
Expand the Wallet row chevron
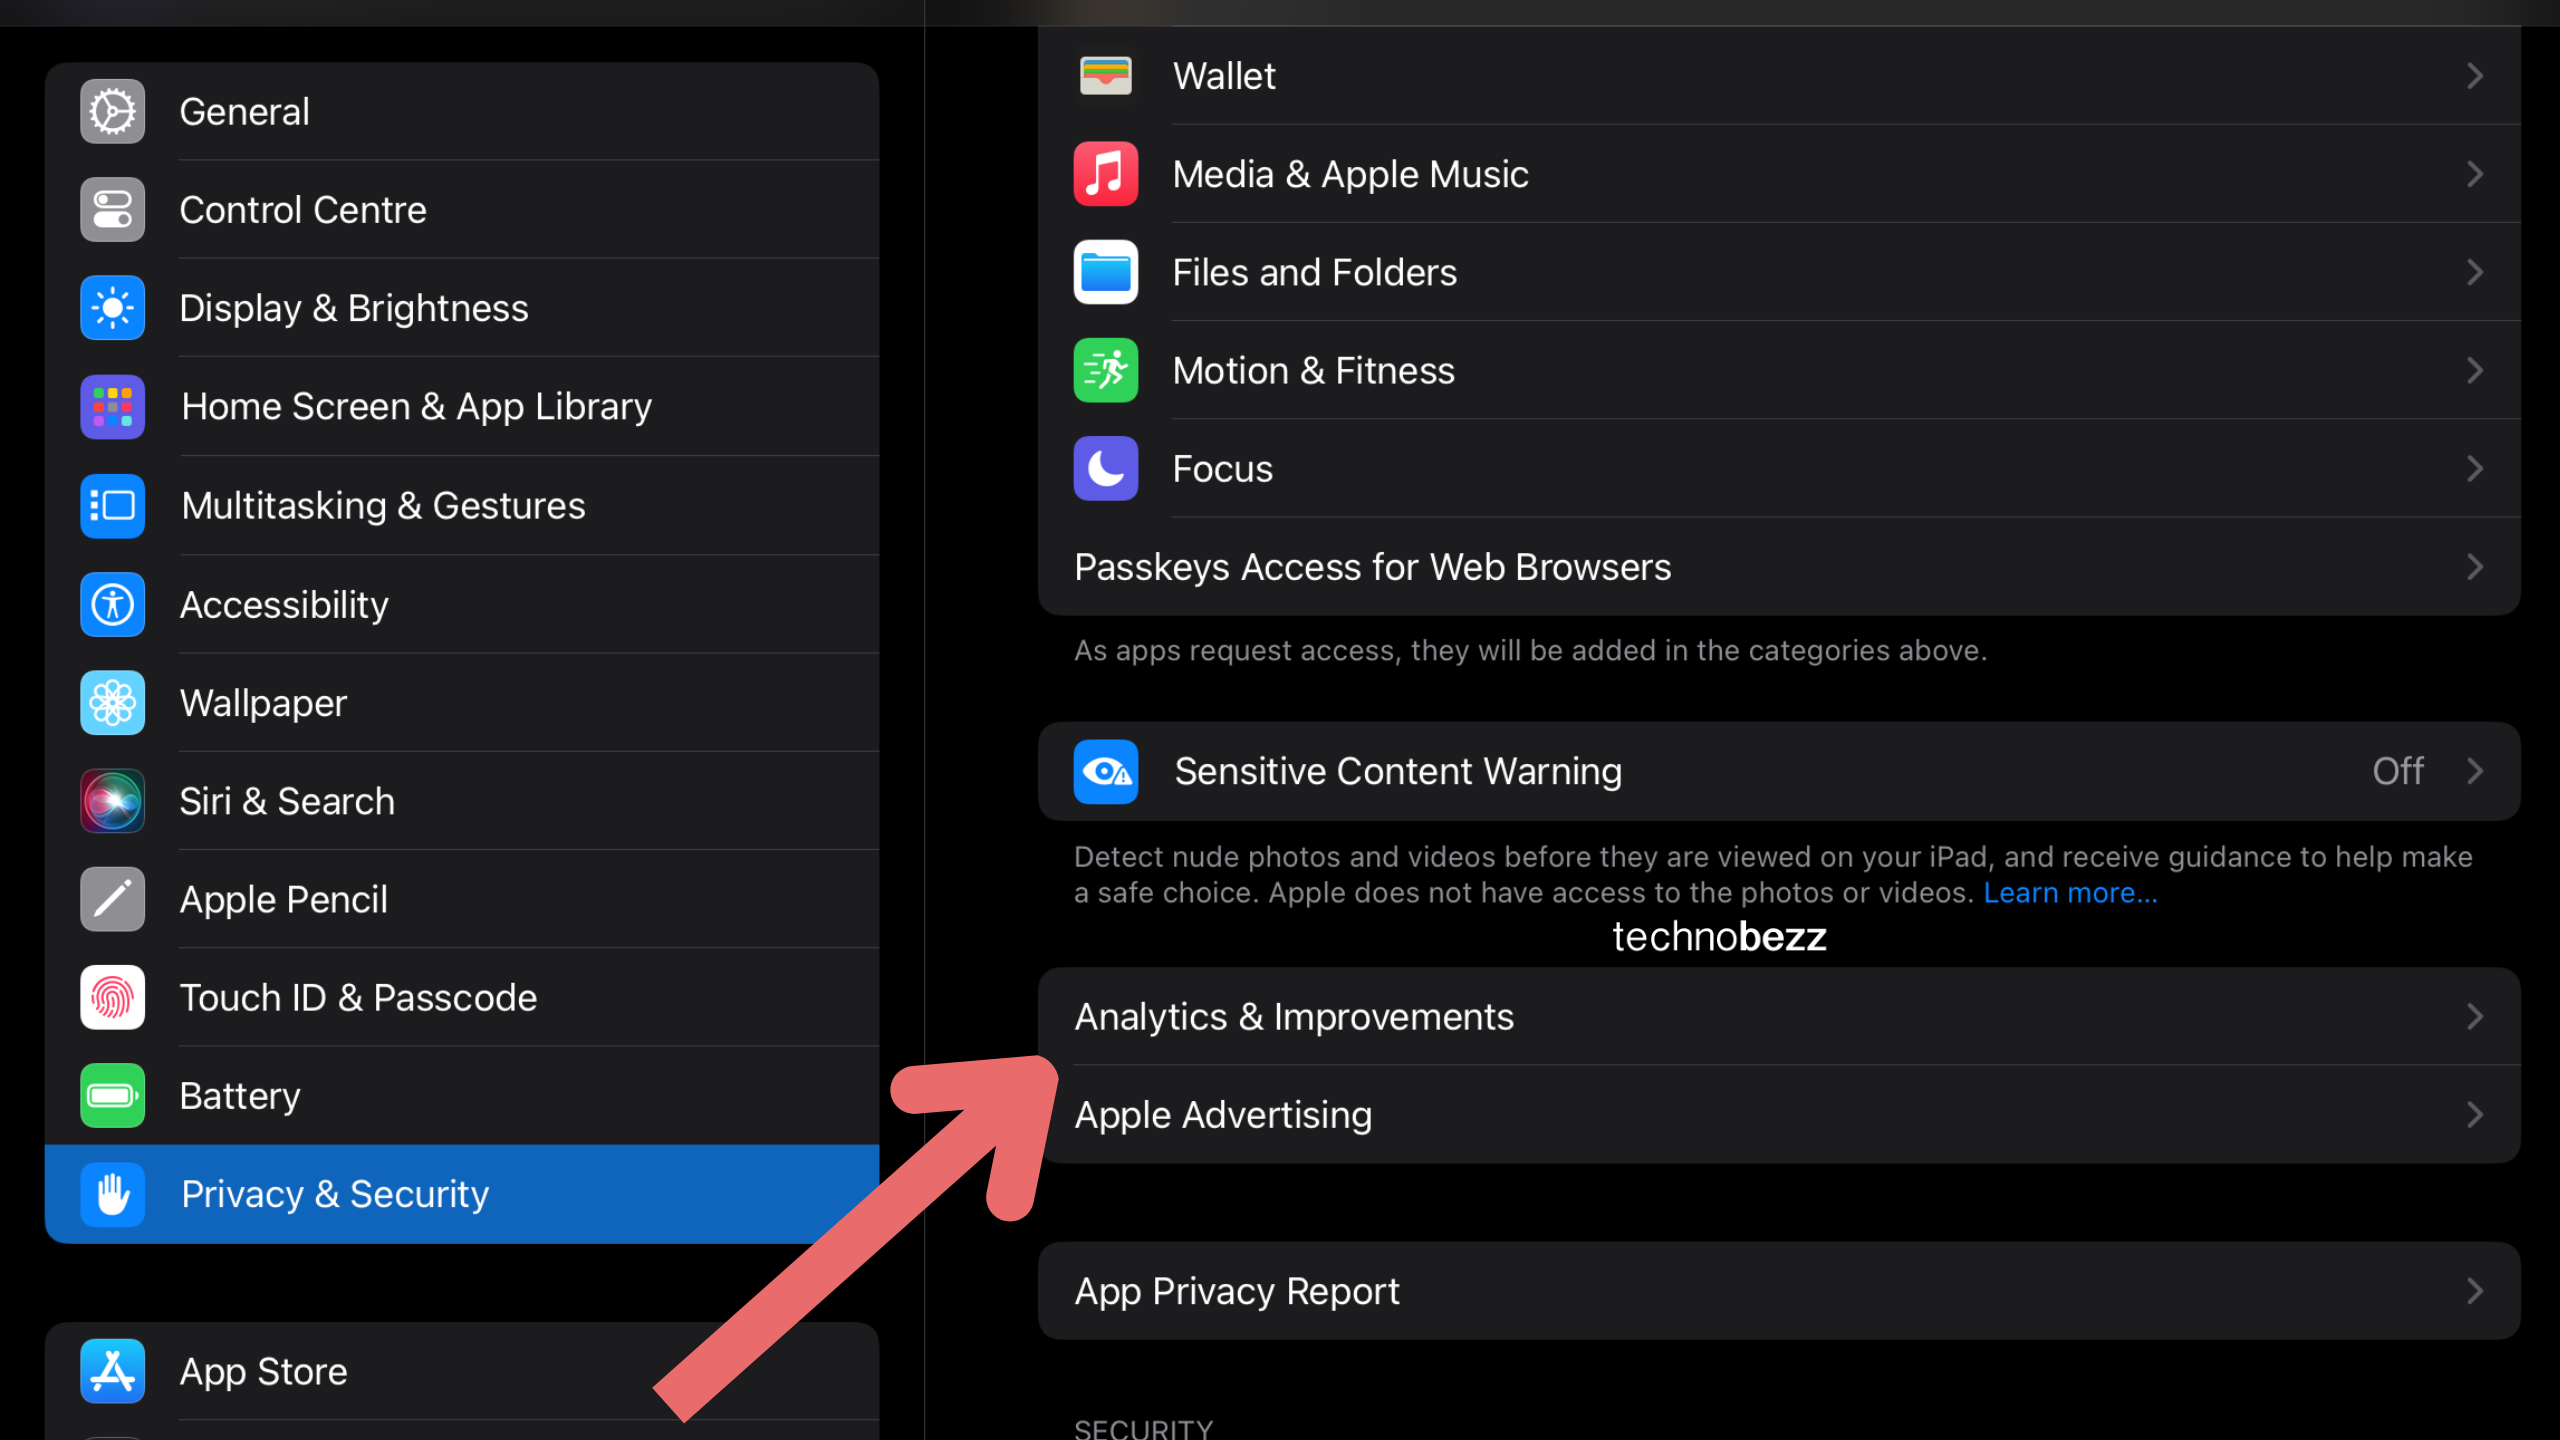pyautogui.click(x=2475, y=76)
